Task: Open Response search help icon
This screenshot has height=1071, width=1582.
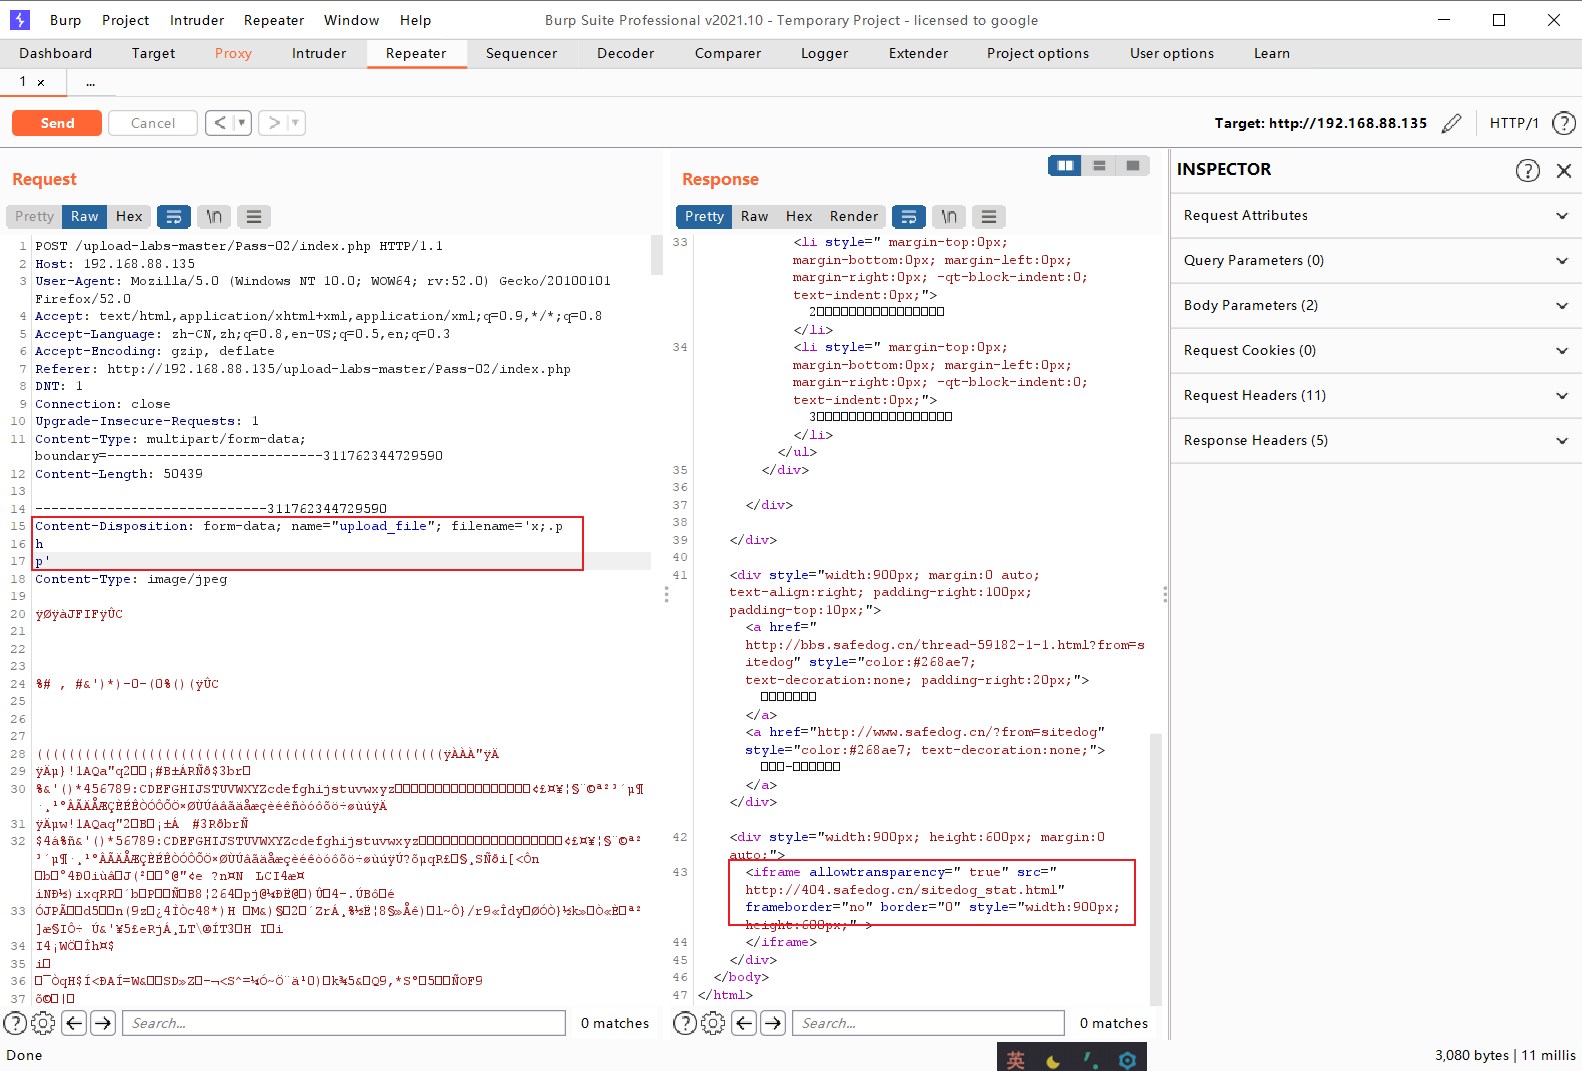Action: tap(685, 1023)
